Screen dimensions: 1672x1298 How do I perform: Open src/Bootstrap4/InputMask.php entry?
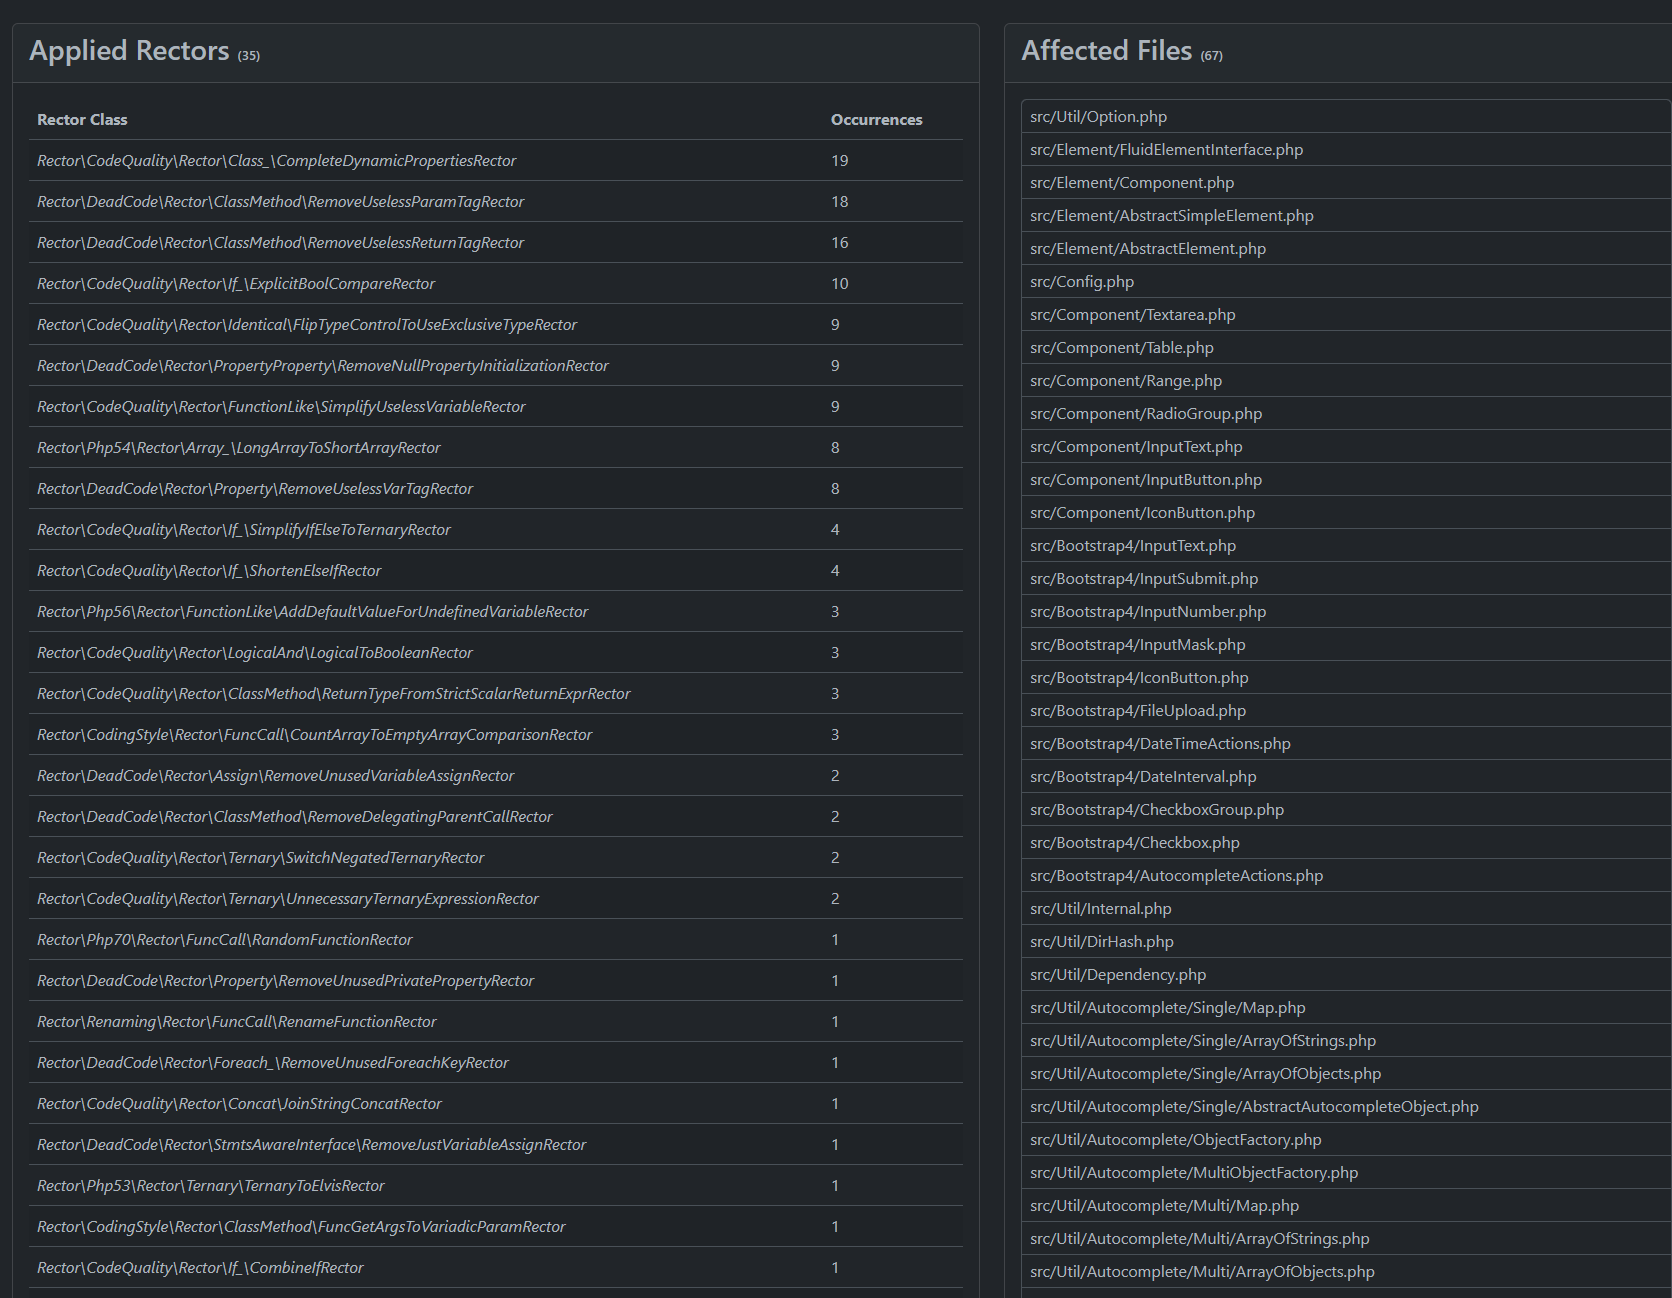click(1346, 644)
